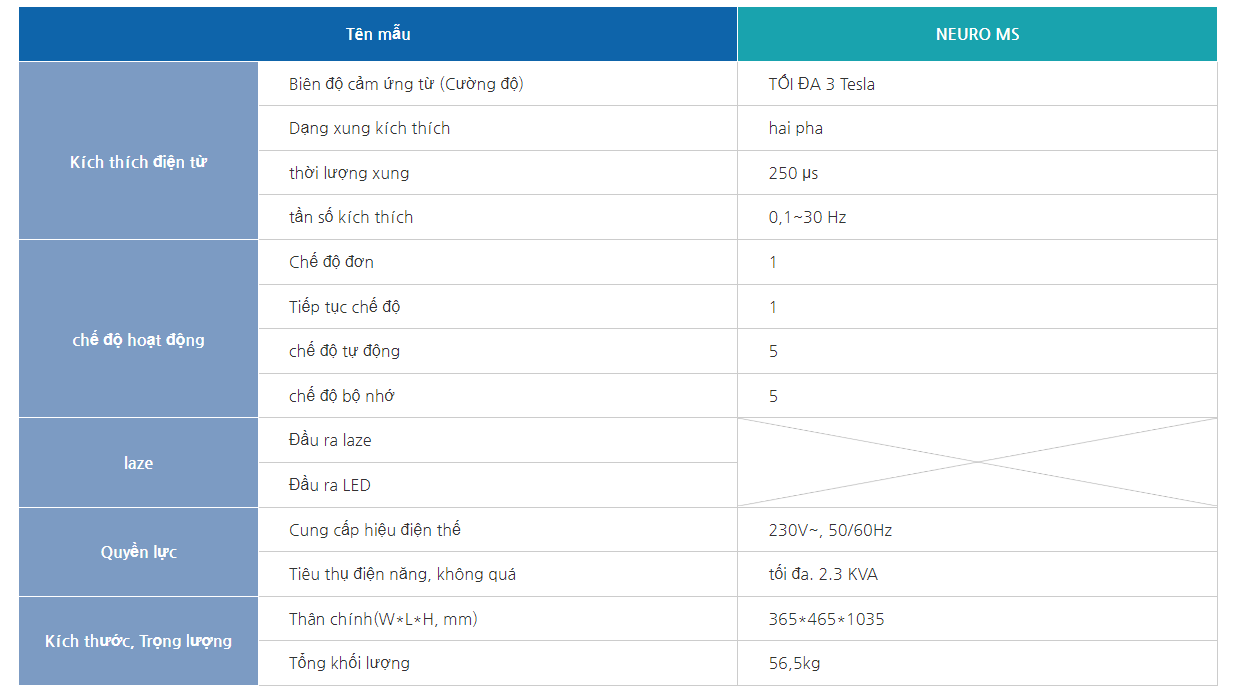Select the "Kích thước, Trọng lượng" cell
1243x696 pixels.
[x=138, y=641]
